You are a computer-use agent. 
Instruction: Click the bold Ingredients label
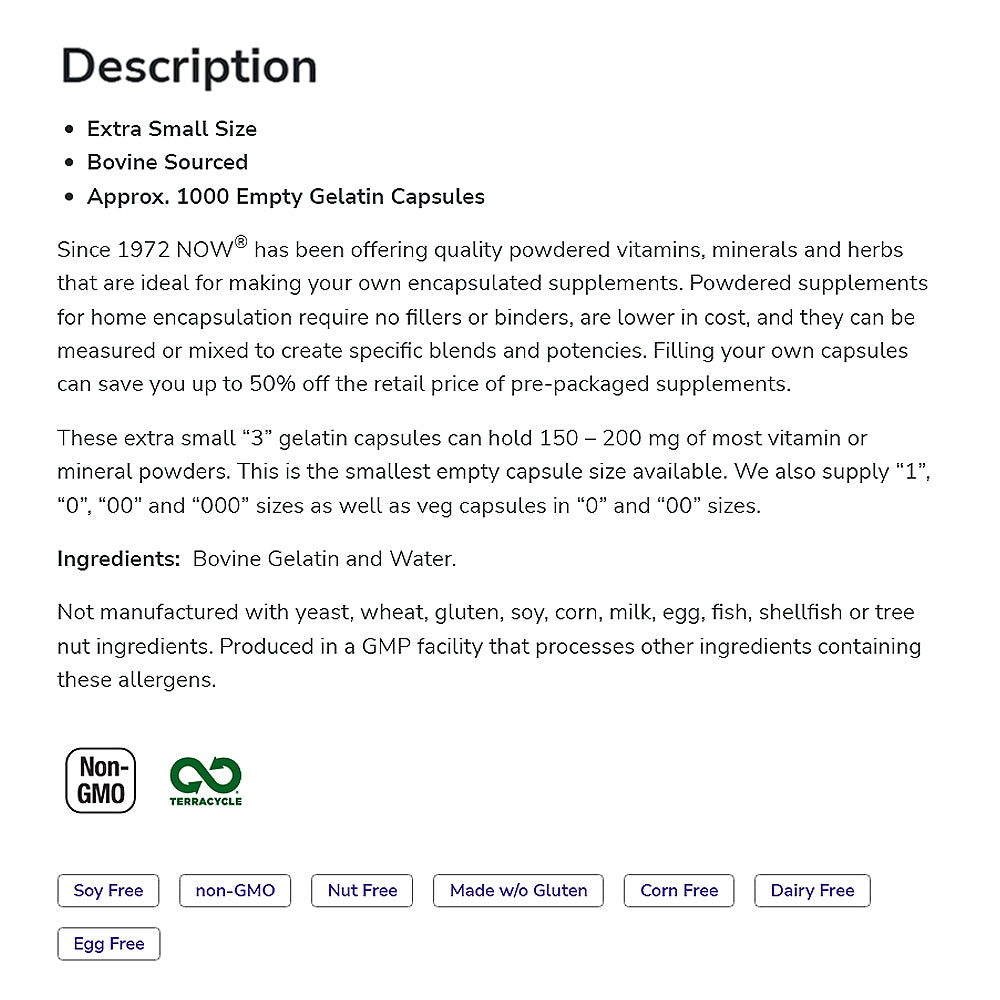[x=118, y=559]
